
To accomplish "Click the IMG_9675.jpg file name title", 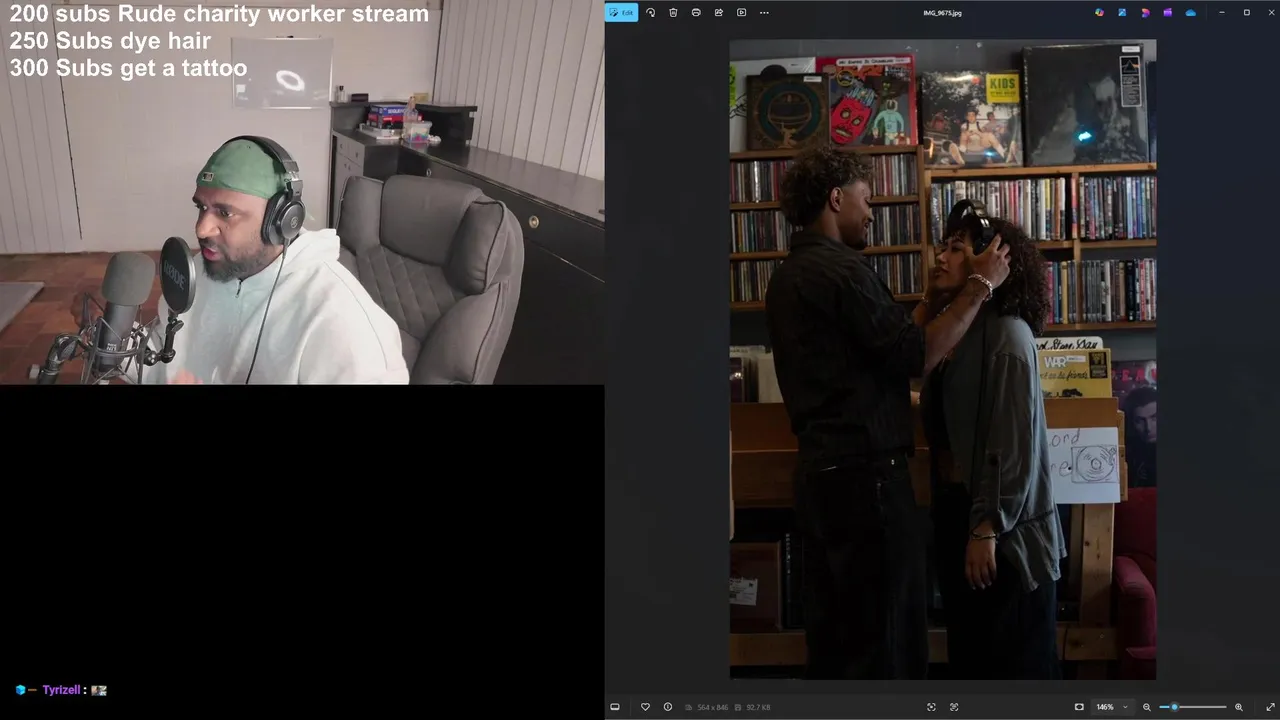I will coord(942,13).
